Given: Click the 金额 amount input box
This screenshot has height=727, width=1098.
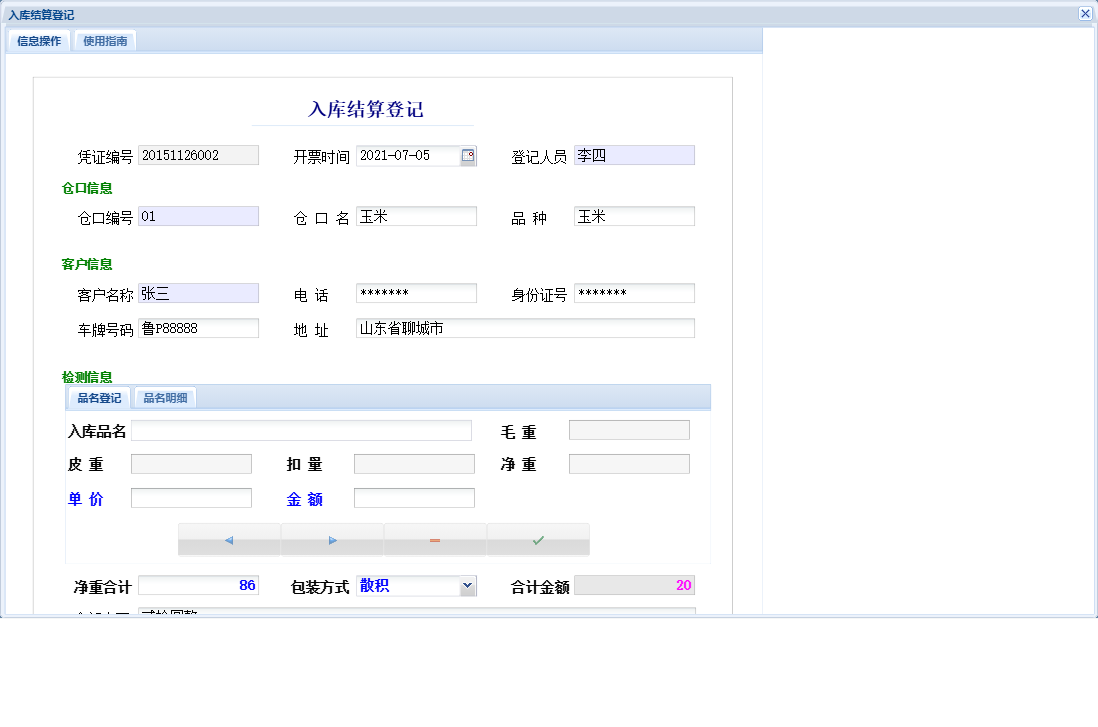Looking at the screenshot, I should click(414, 497).
